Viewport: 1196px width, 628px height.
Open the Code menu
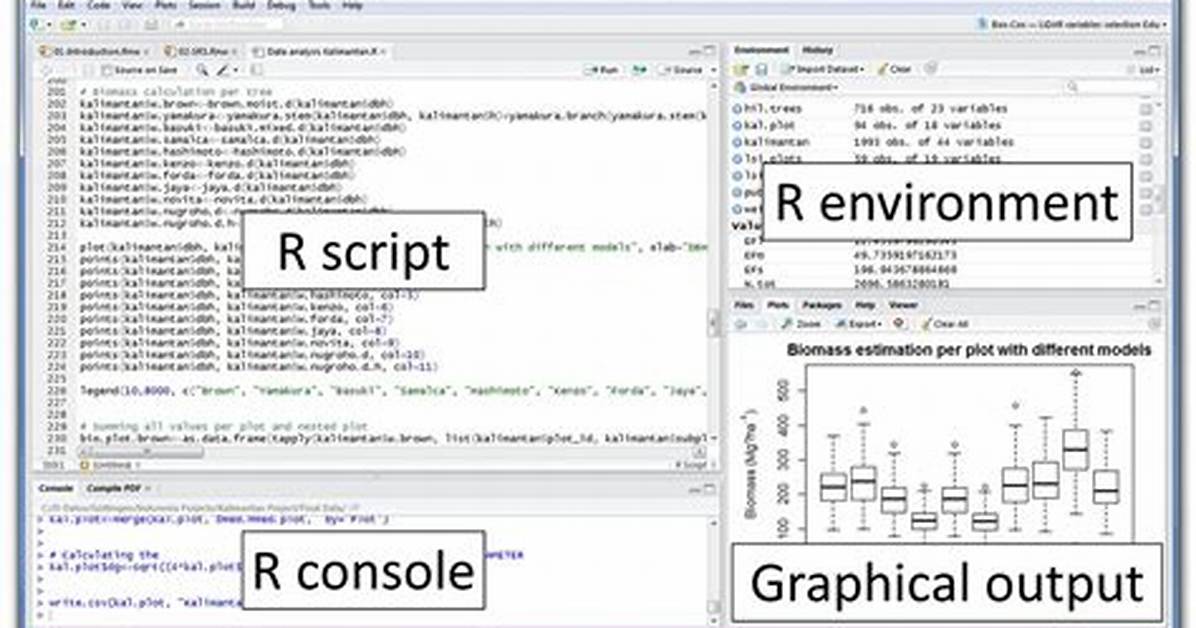point(98,5)
